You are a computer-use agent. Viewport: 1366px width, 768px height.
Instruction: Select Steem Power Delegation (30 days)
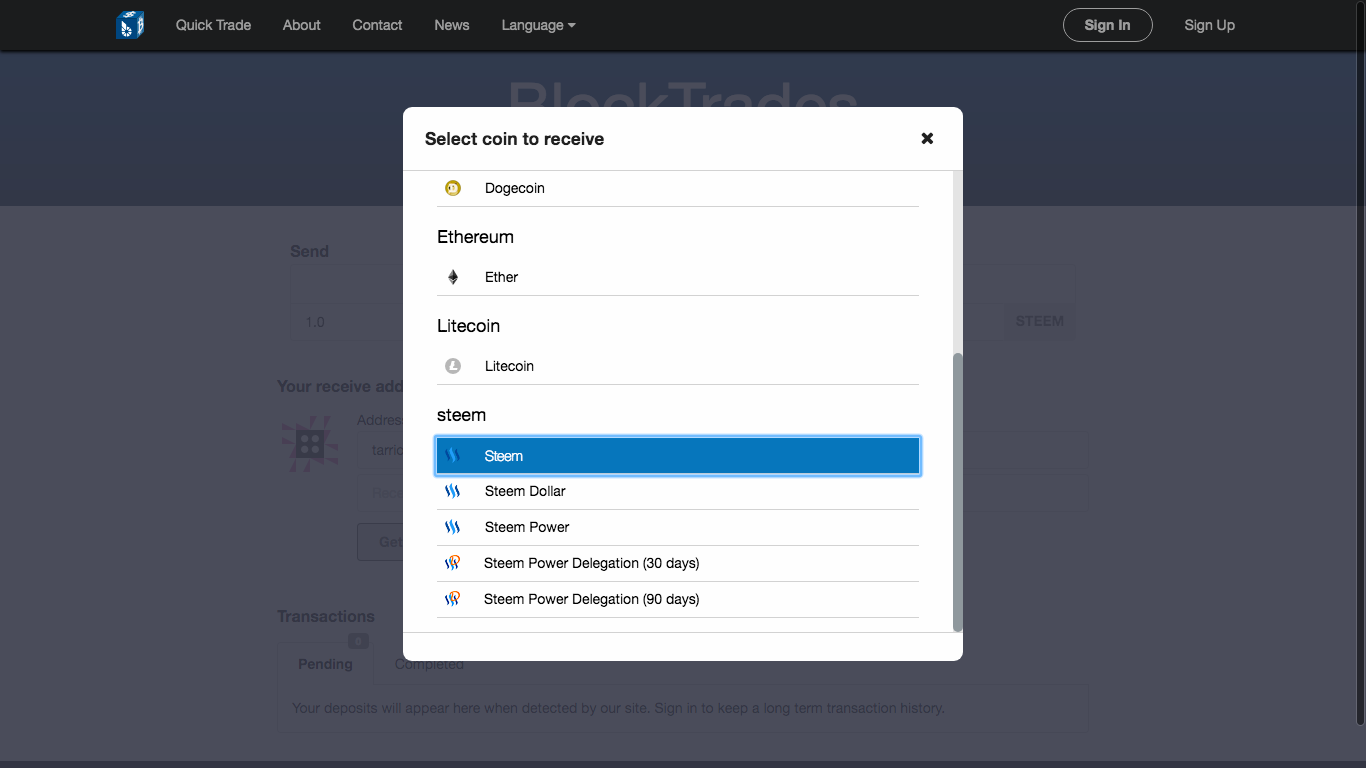coord(678,563)
